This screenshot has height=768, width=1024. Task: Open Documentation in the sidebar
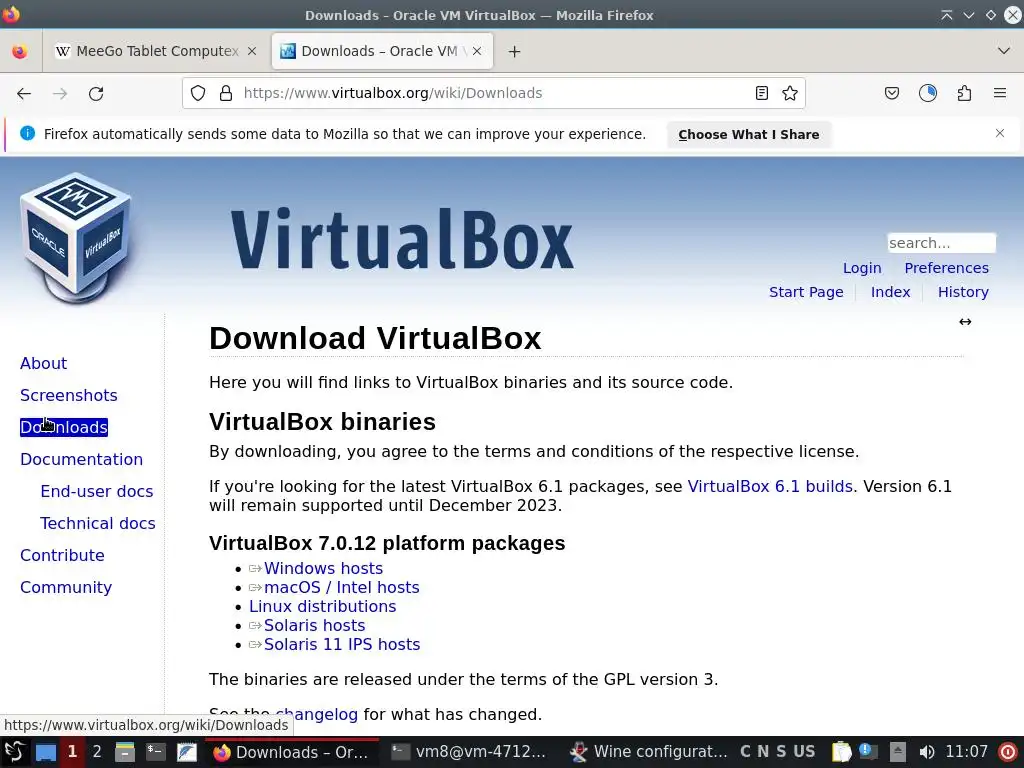pyautogui.click(x=82, y=459)
